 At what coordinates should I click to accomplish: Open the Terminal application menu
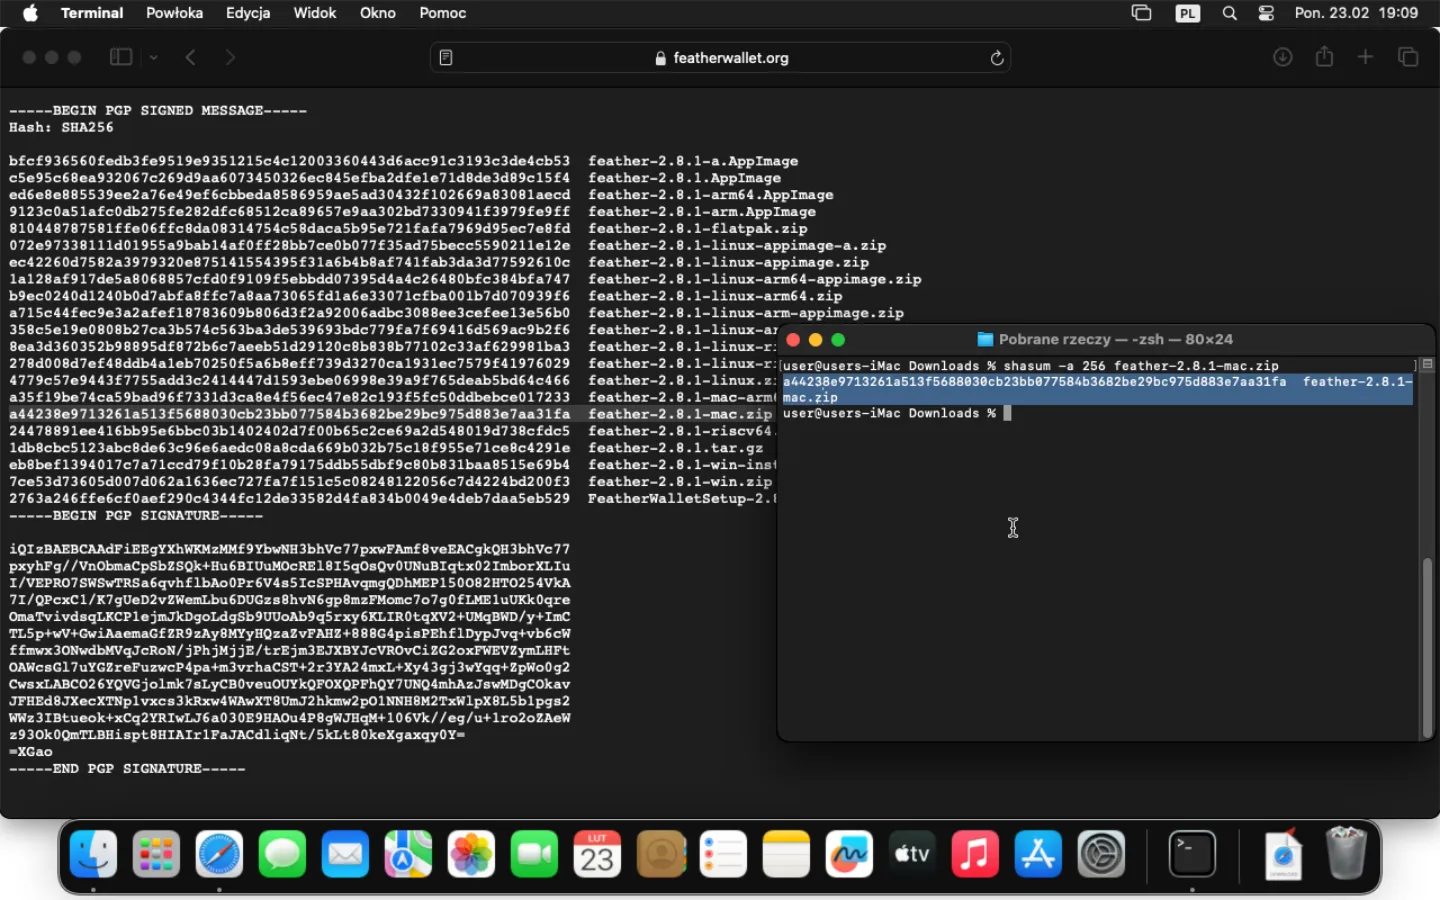coord(92,13)
